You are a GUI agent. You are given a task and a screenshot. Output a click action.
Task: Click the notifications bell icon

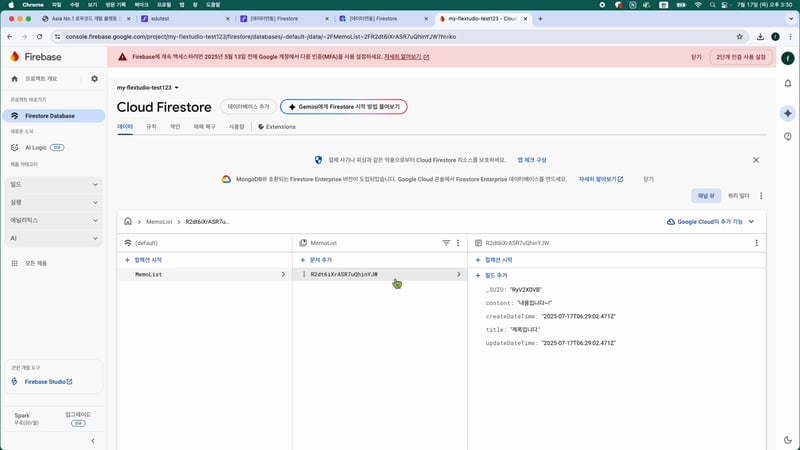[788, 85]
